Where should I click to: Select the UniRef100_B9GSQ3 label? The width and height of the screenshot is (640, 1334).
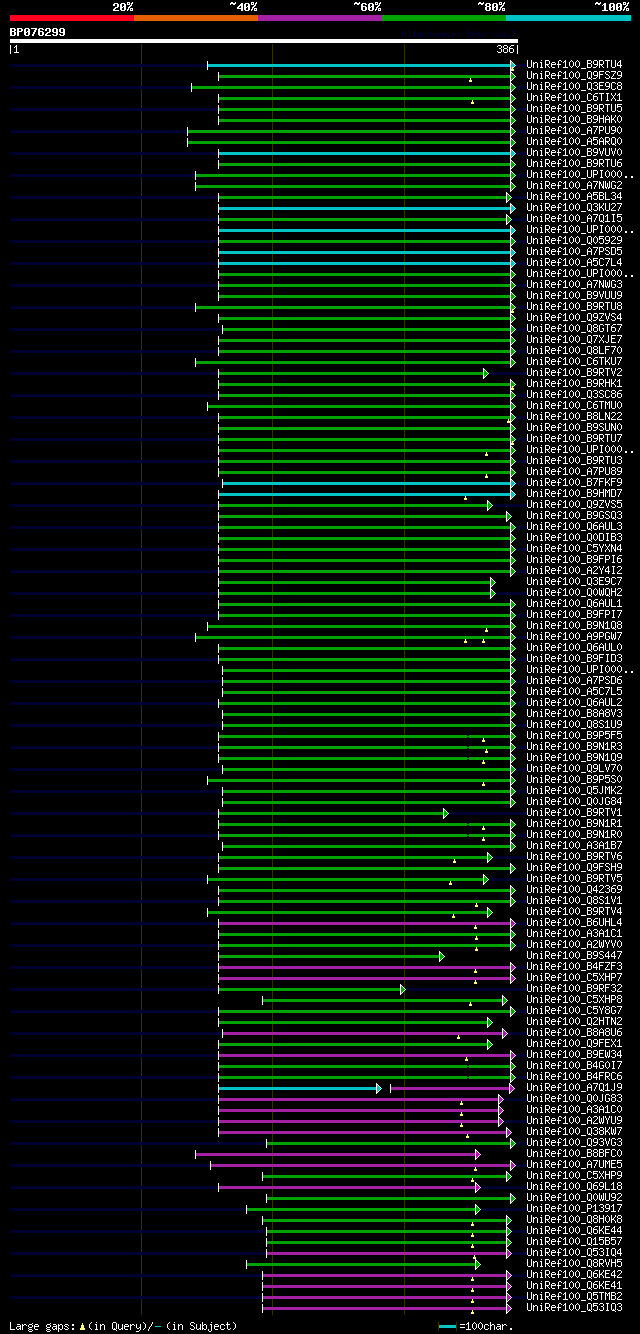point(574,516)
